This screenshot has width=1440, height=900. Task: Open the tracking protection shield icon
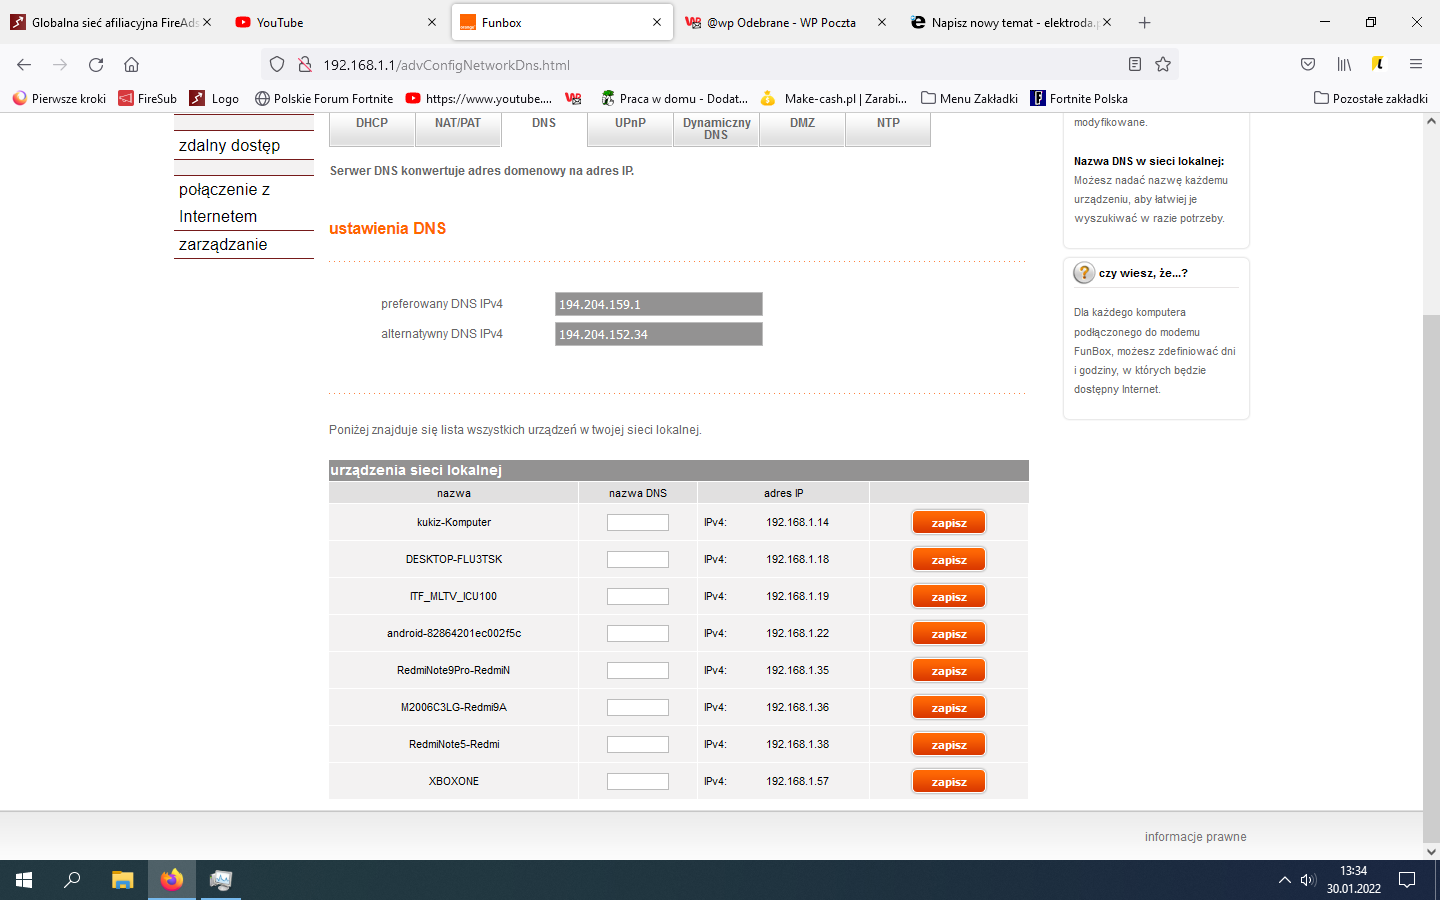pos(277,65)
